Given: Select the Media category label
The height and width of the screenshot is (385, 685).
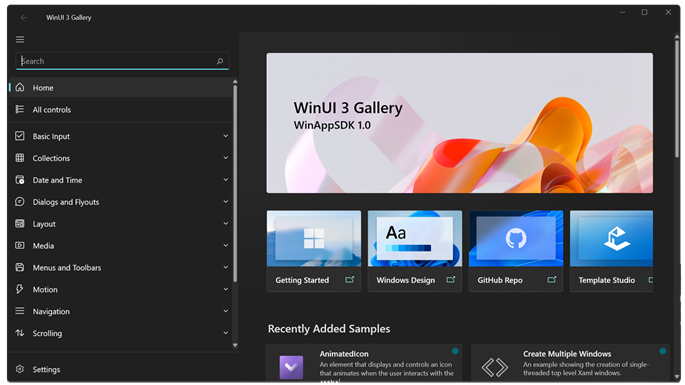Looking at the screenshot, I should coord(43,246).
